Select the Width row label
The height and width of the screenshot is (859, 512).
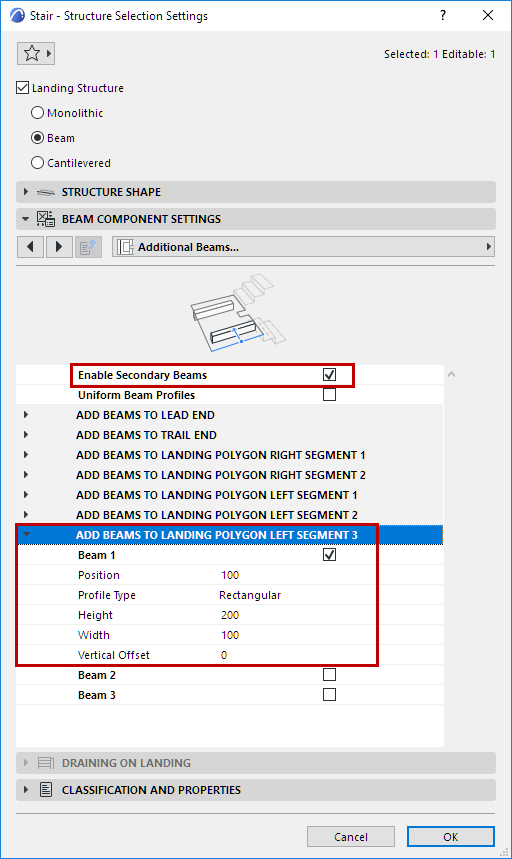[x=94, y=635]
